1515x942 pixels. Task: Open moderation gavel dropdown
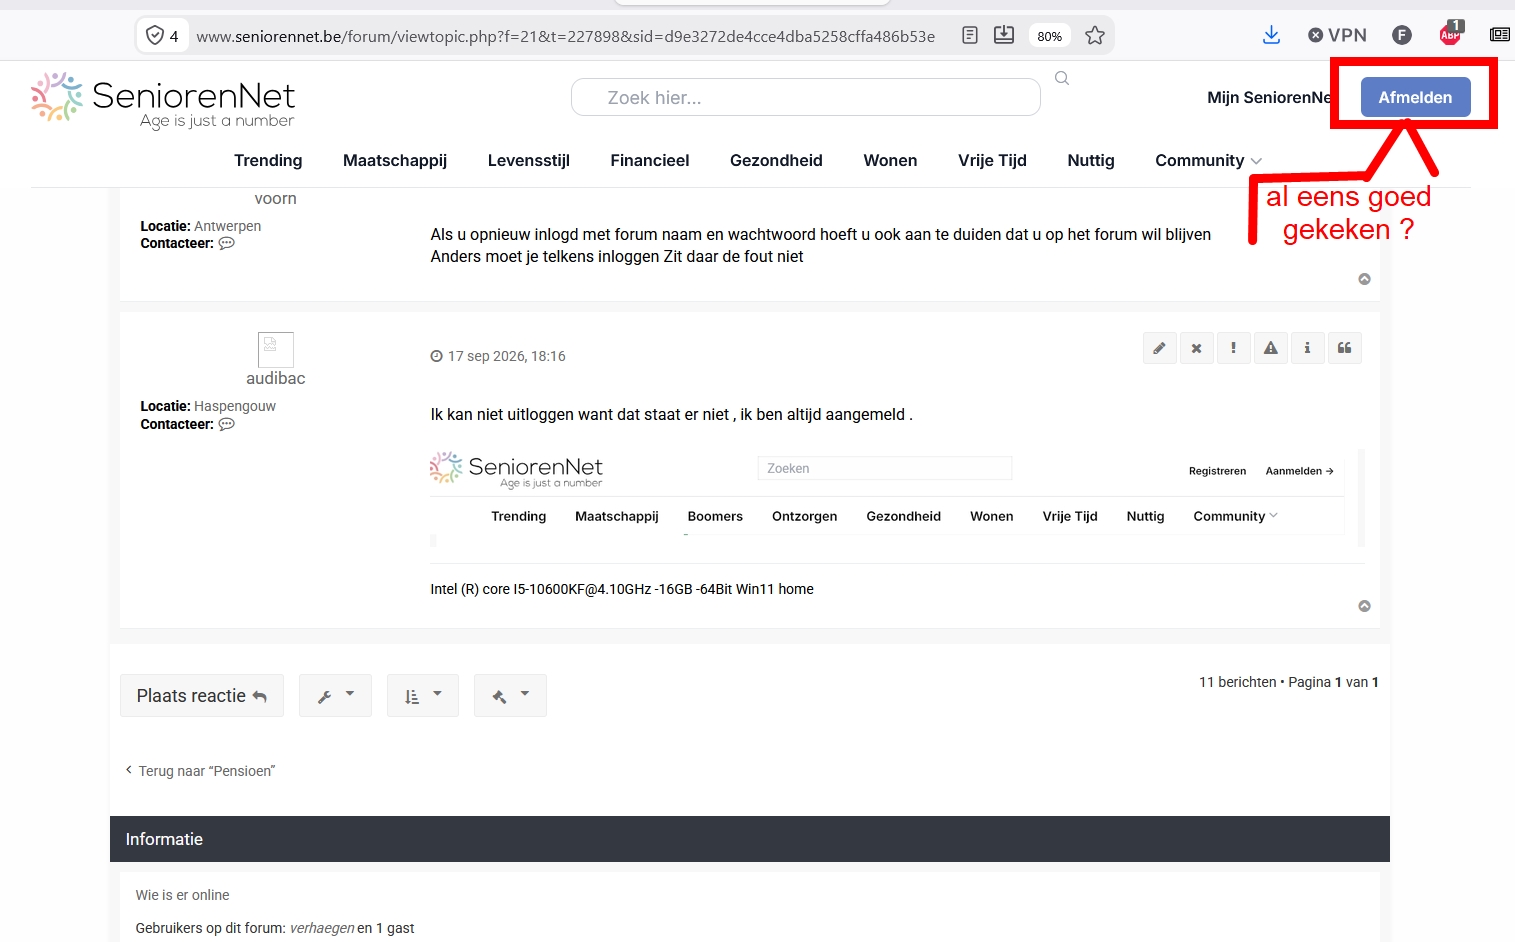[510, 695]
